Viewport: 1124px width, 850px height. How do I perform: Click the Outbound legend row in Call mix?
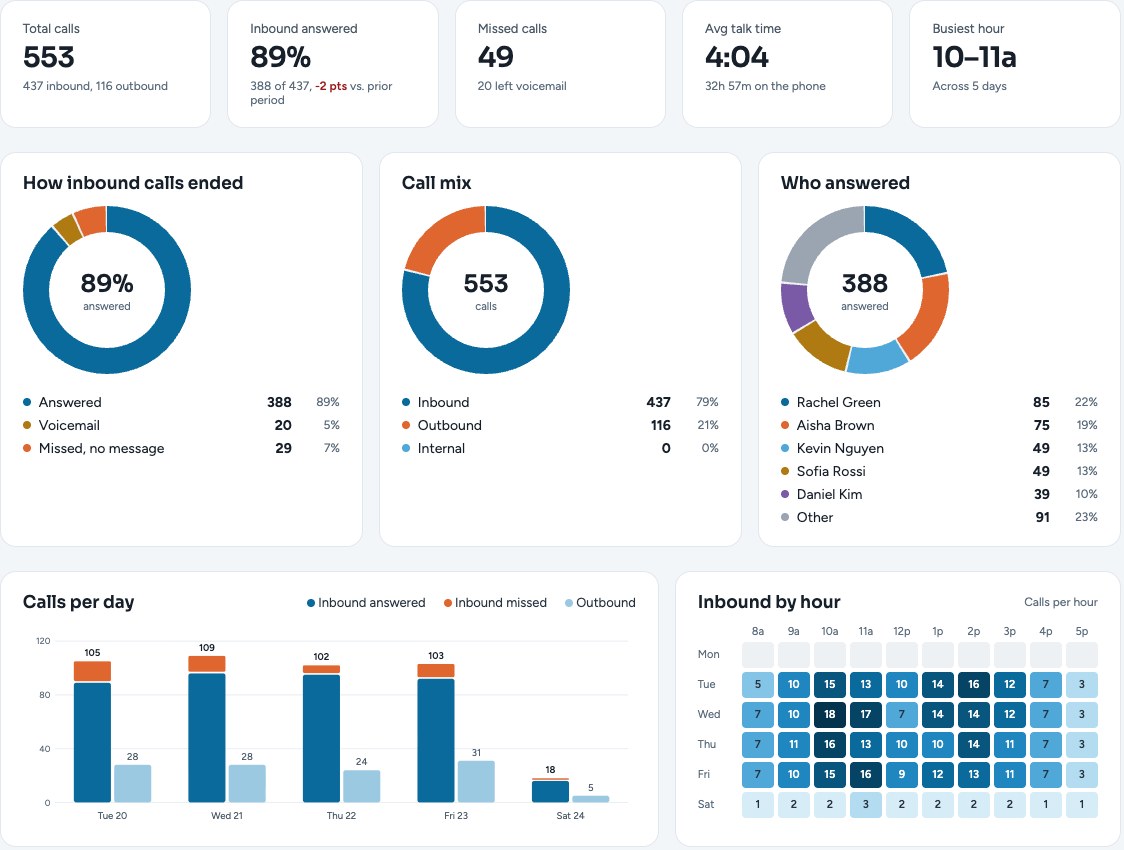click(x=560, y=426)
